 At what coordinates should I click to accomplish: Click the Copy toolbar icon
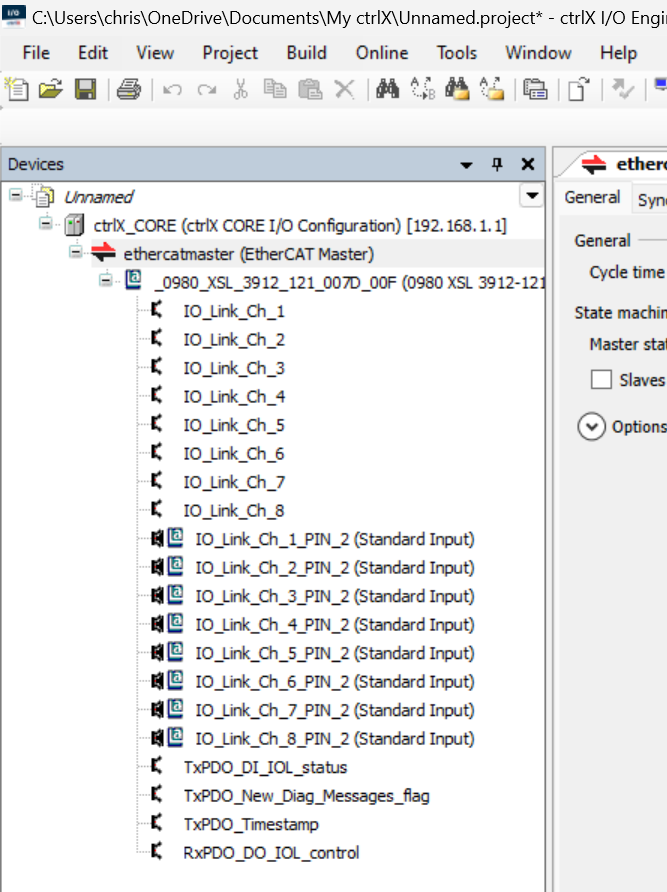[x=275, y=89]
